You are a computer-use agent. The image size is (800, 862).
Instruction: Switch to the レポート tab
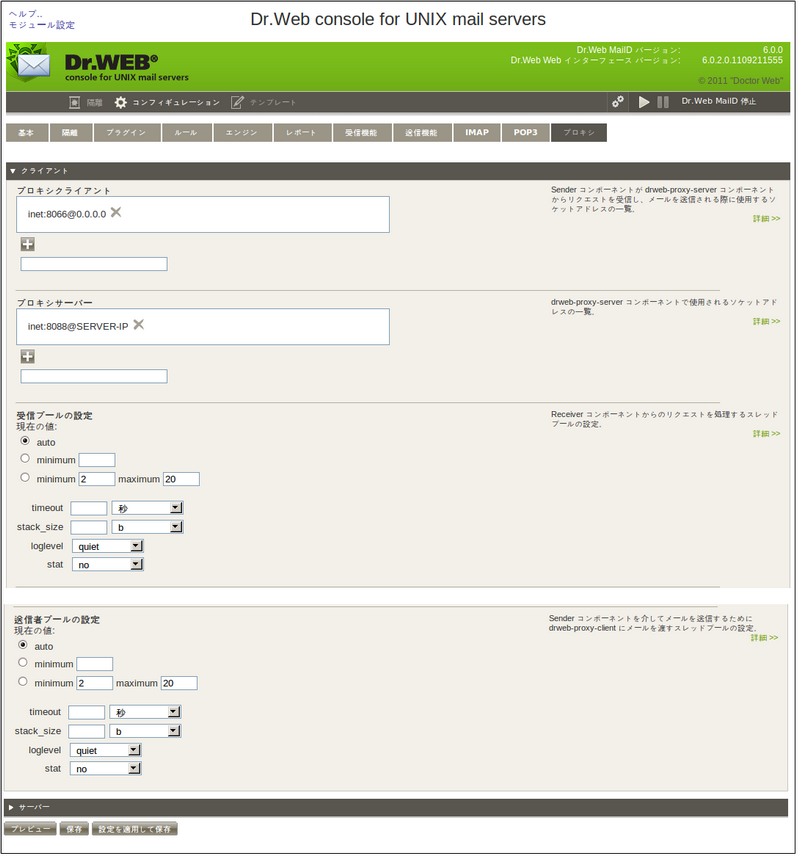coord(304,133)
